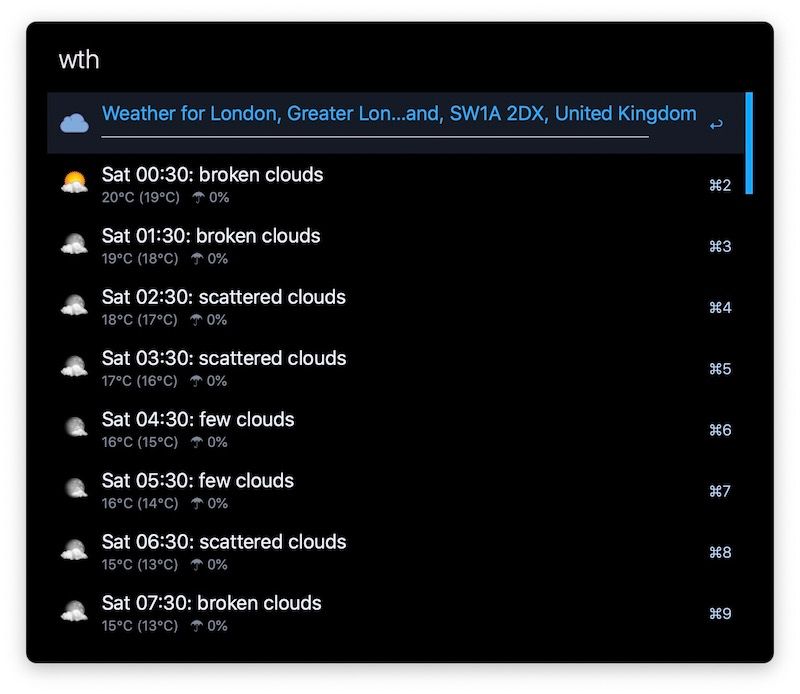Click the blue scrollbar on results list

pyautogui.click(x=749, y=142)
